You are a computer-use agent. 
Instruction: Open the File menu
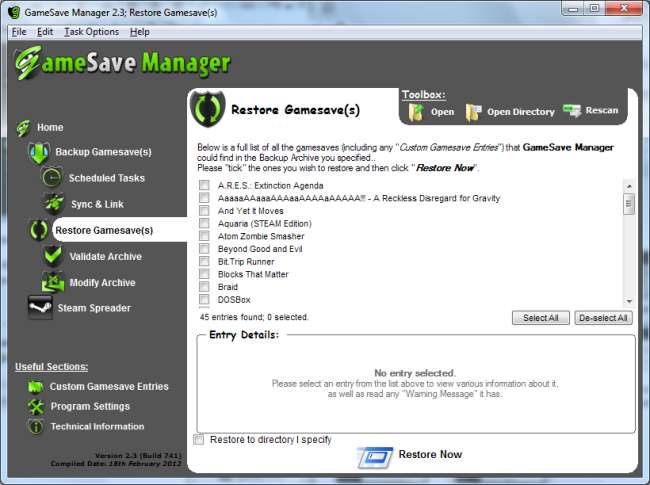[x=19, y=32]
